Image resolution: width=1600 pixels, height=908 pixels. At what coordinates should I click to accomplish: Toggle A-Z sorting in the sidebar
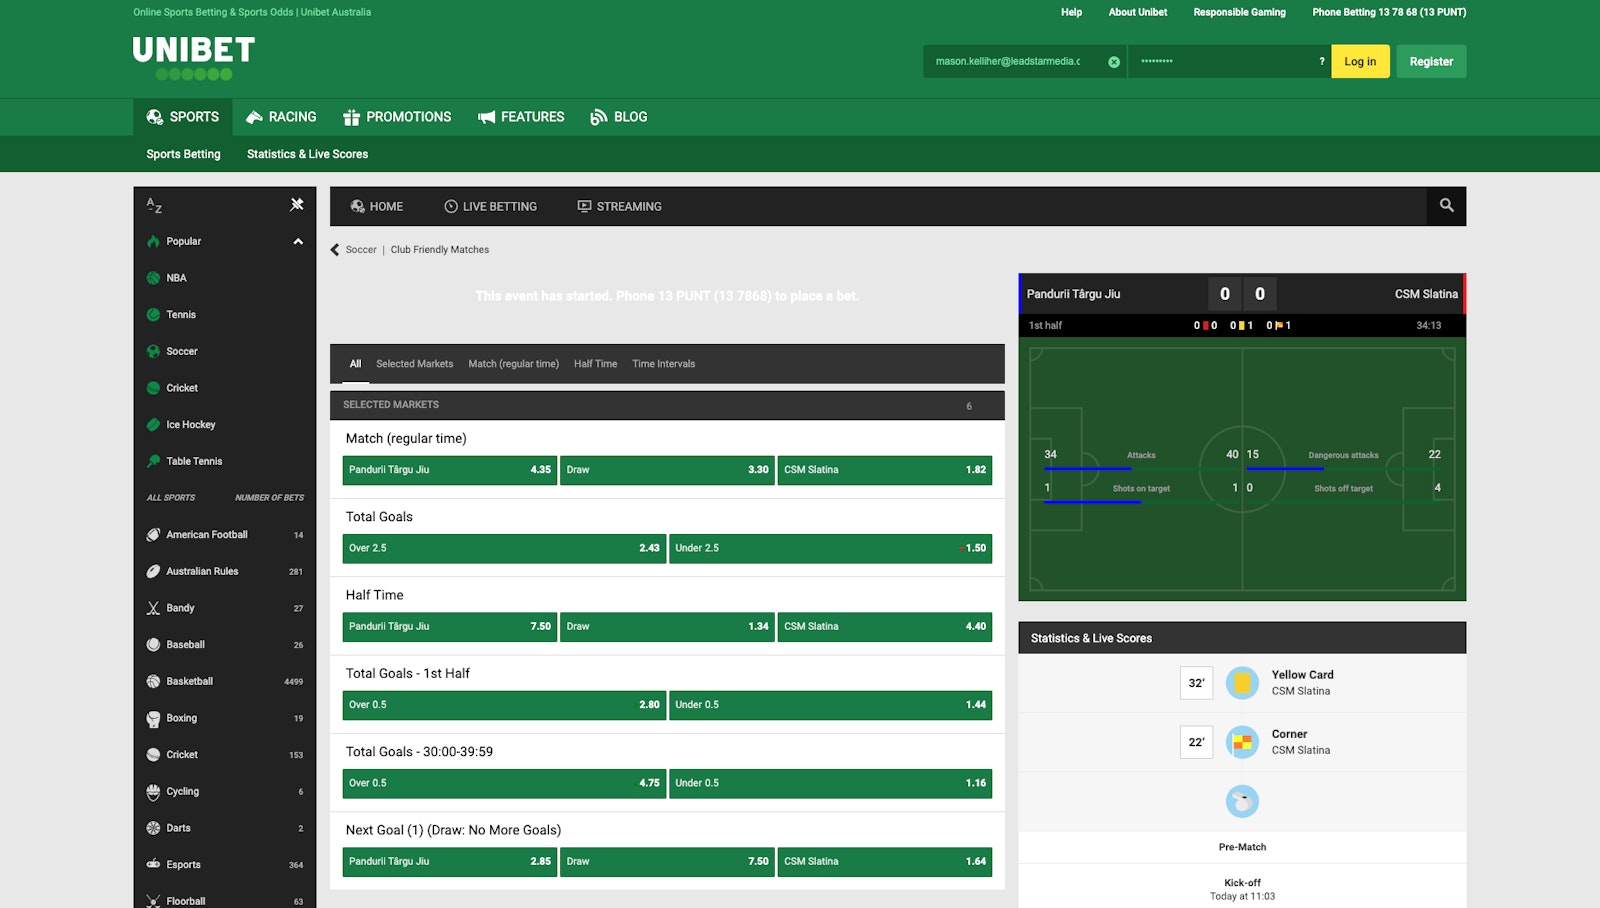[x=154, y=204]
